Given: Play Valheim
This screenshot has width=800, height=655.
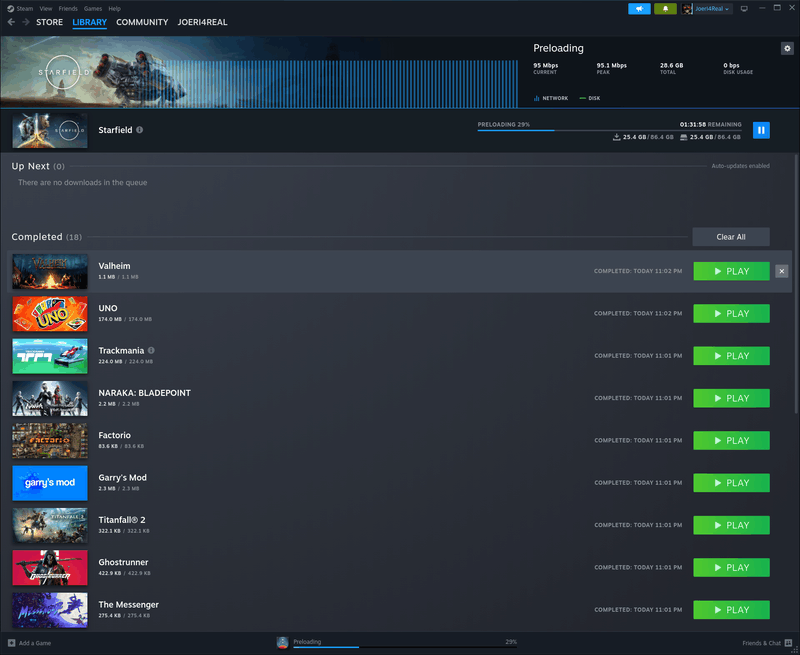Looking at the screenshot, I should 731,271.
